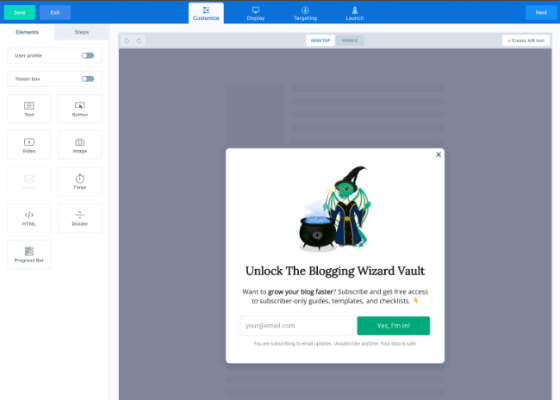Add a Button element

pos(80,109)
